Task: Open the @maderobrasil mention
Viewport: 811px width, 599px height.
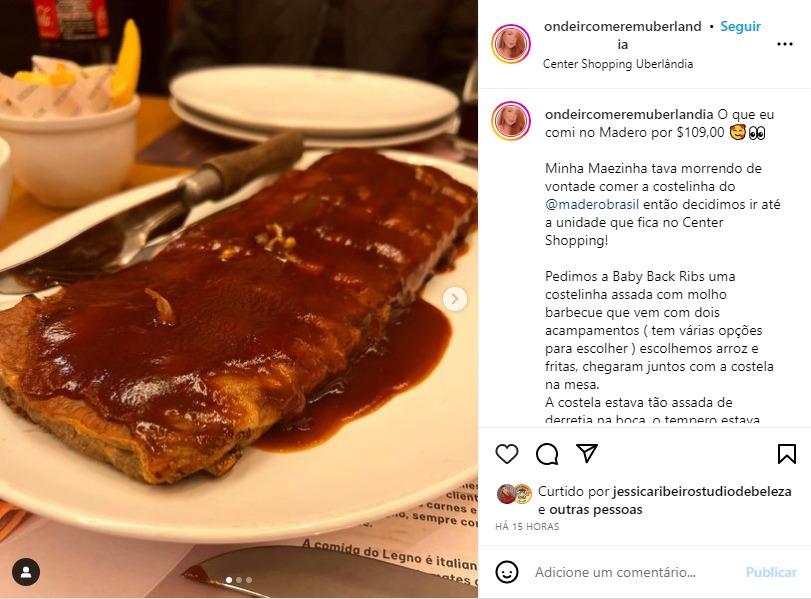Action: (592, 204)
